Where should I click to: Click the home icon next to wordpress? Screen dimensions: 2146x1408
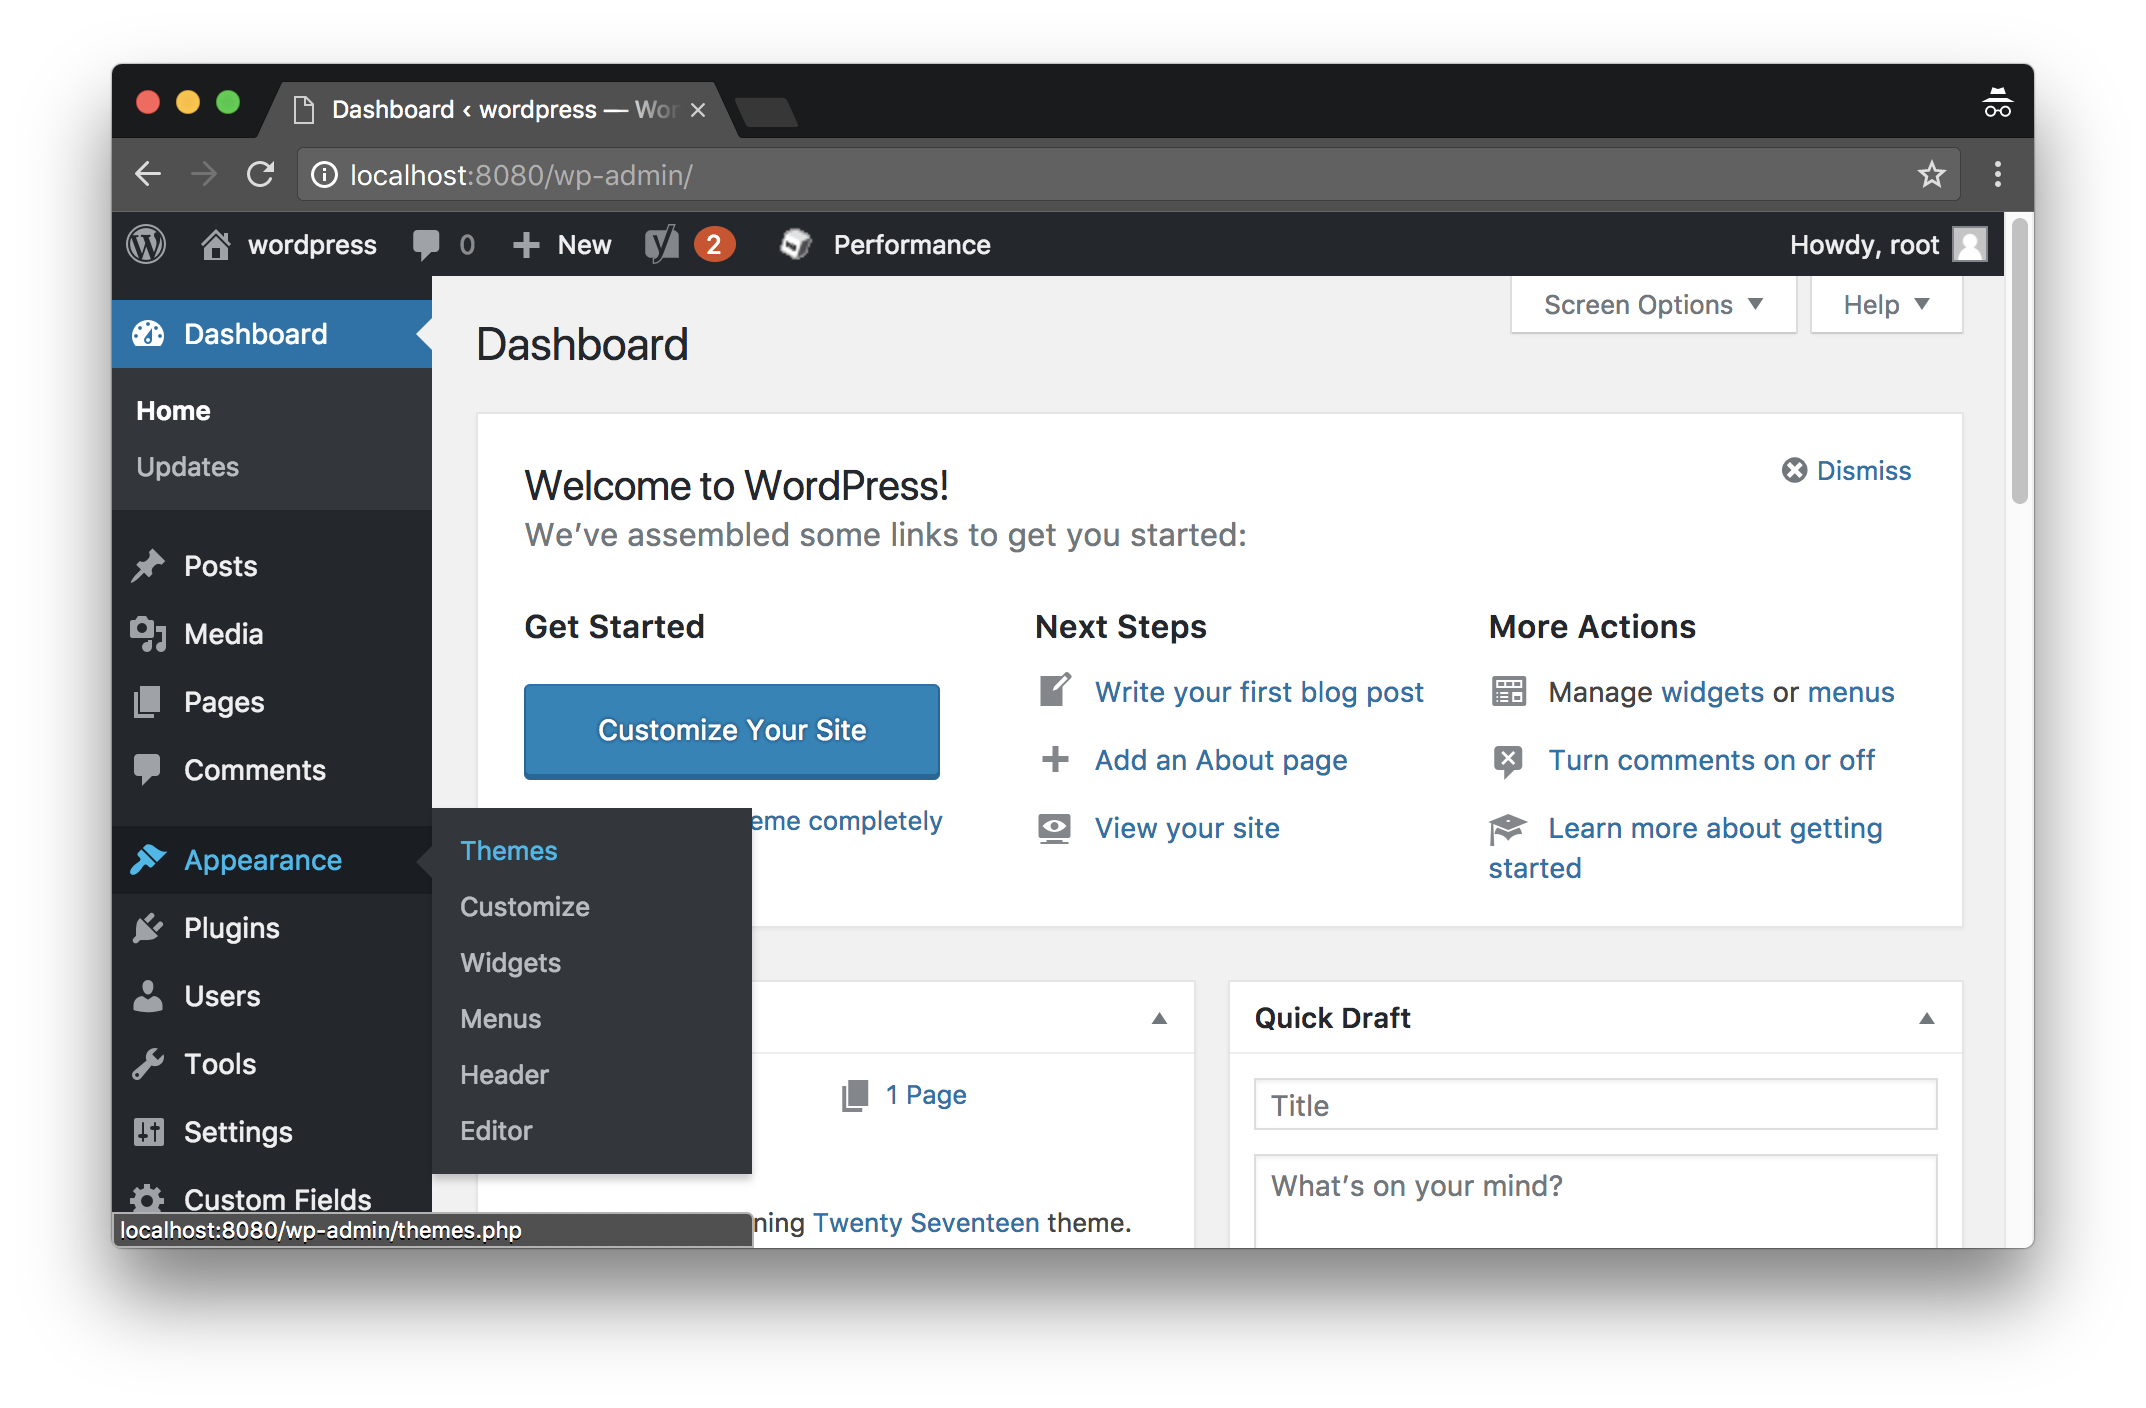[x=215, y=244]
